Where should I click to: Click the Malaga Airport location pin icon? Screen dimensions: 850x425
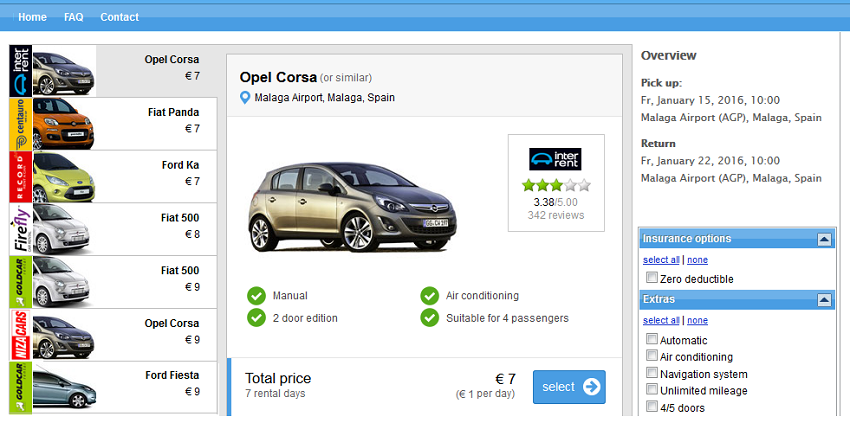click(x=245, y=98)
